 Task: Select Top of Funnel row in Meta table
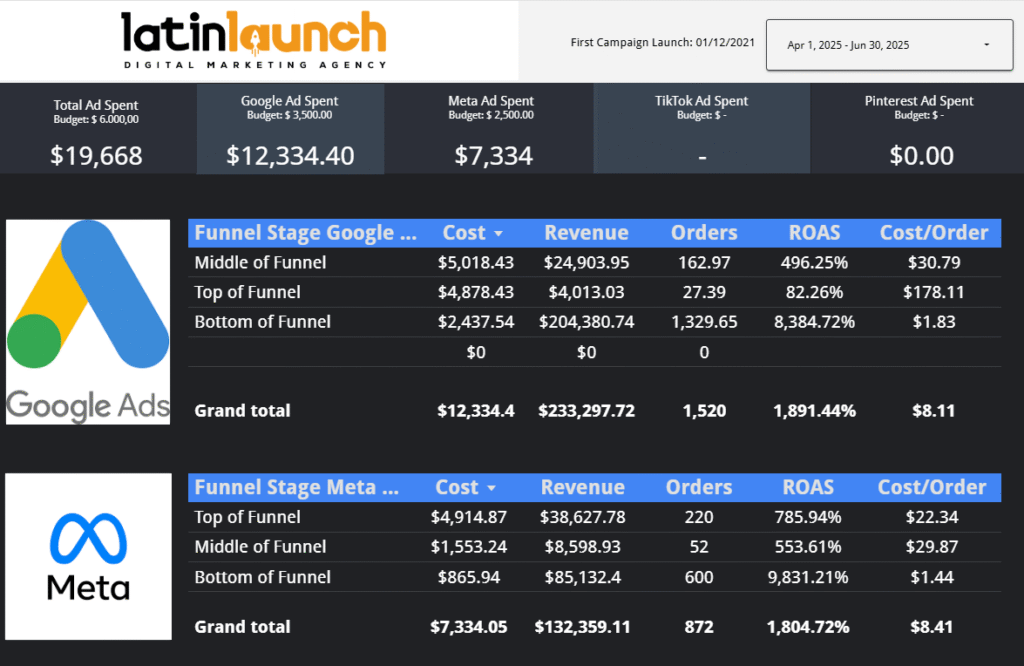tap(247, 517)
